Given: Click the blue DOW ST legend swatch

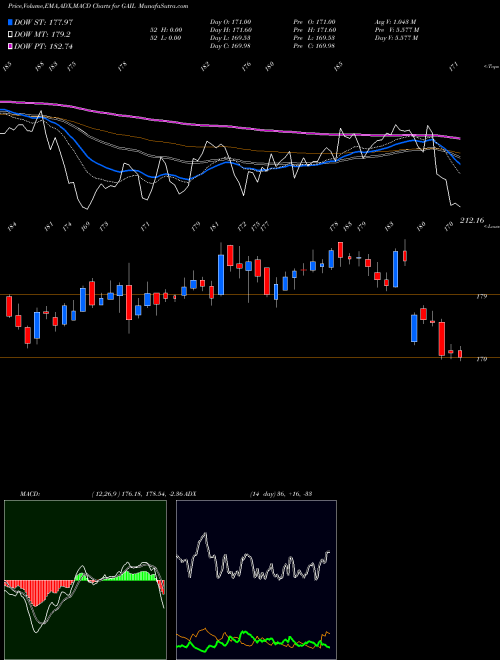Looking at the screenshot, I should click(x=11, y=22).
